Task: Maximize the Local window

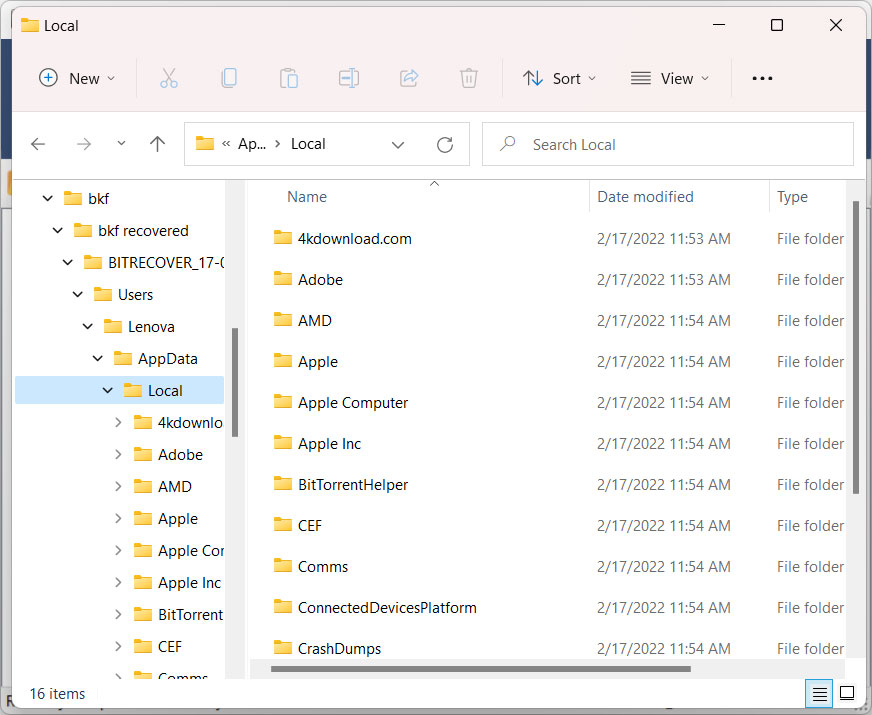Action: click(777, 25)
